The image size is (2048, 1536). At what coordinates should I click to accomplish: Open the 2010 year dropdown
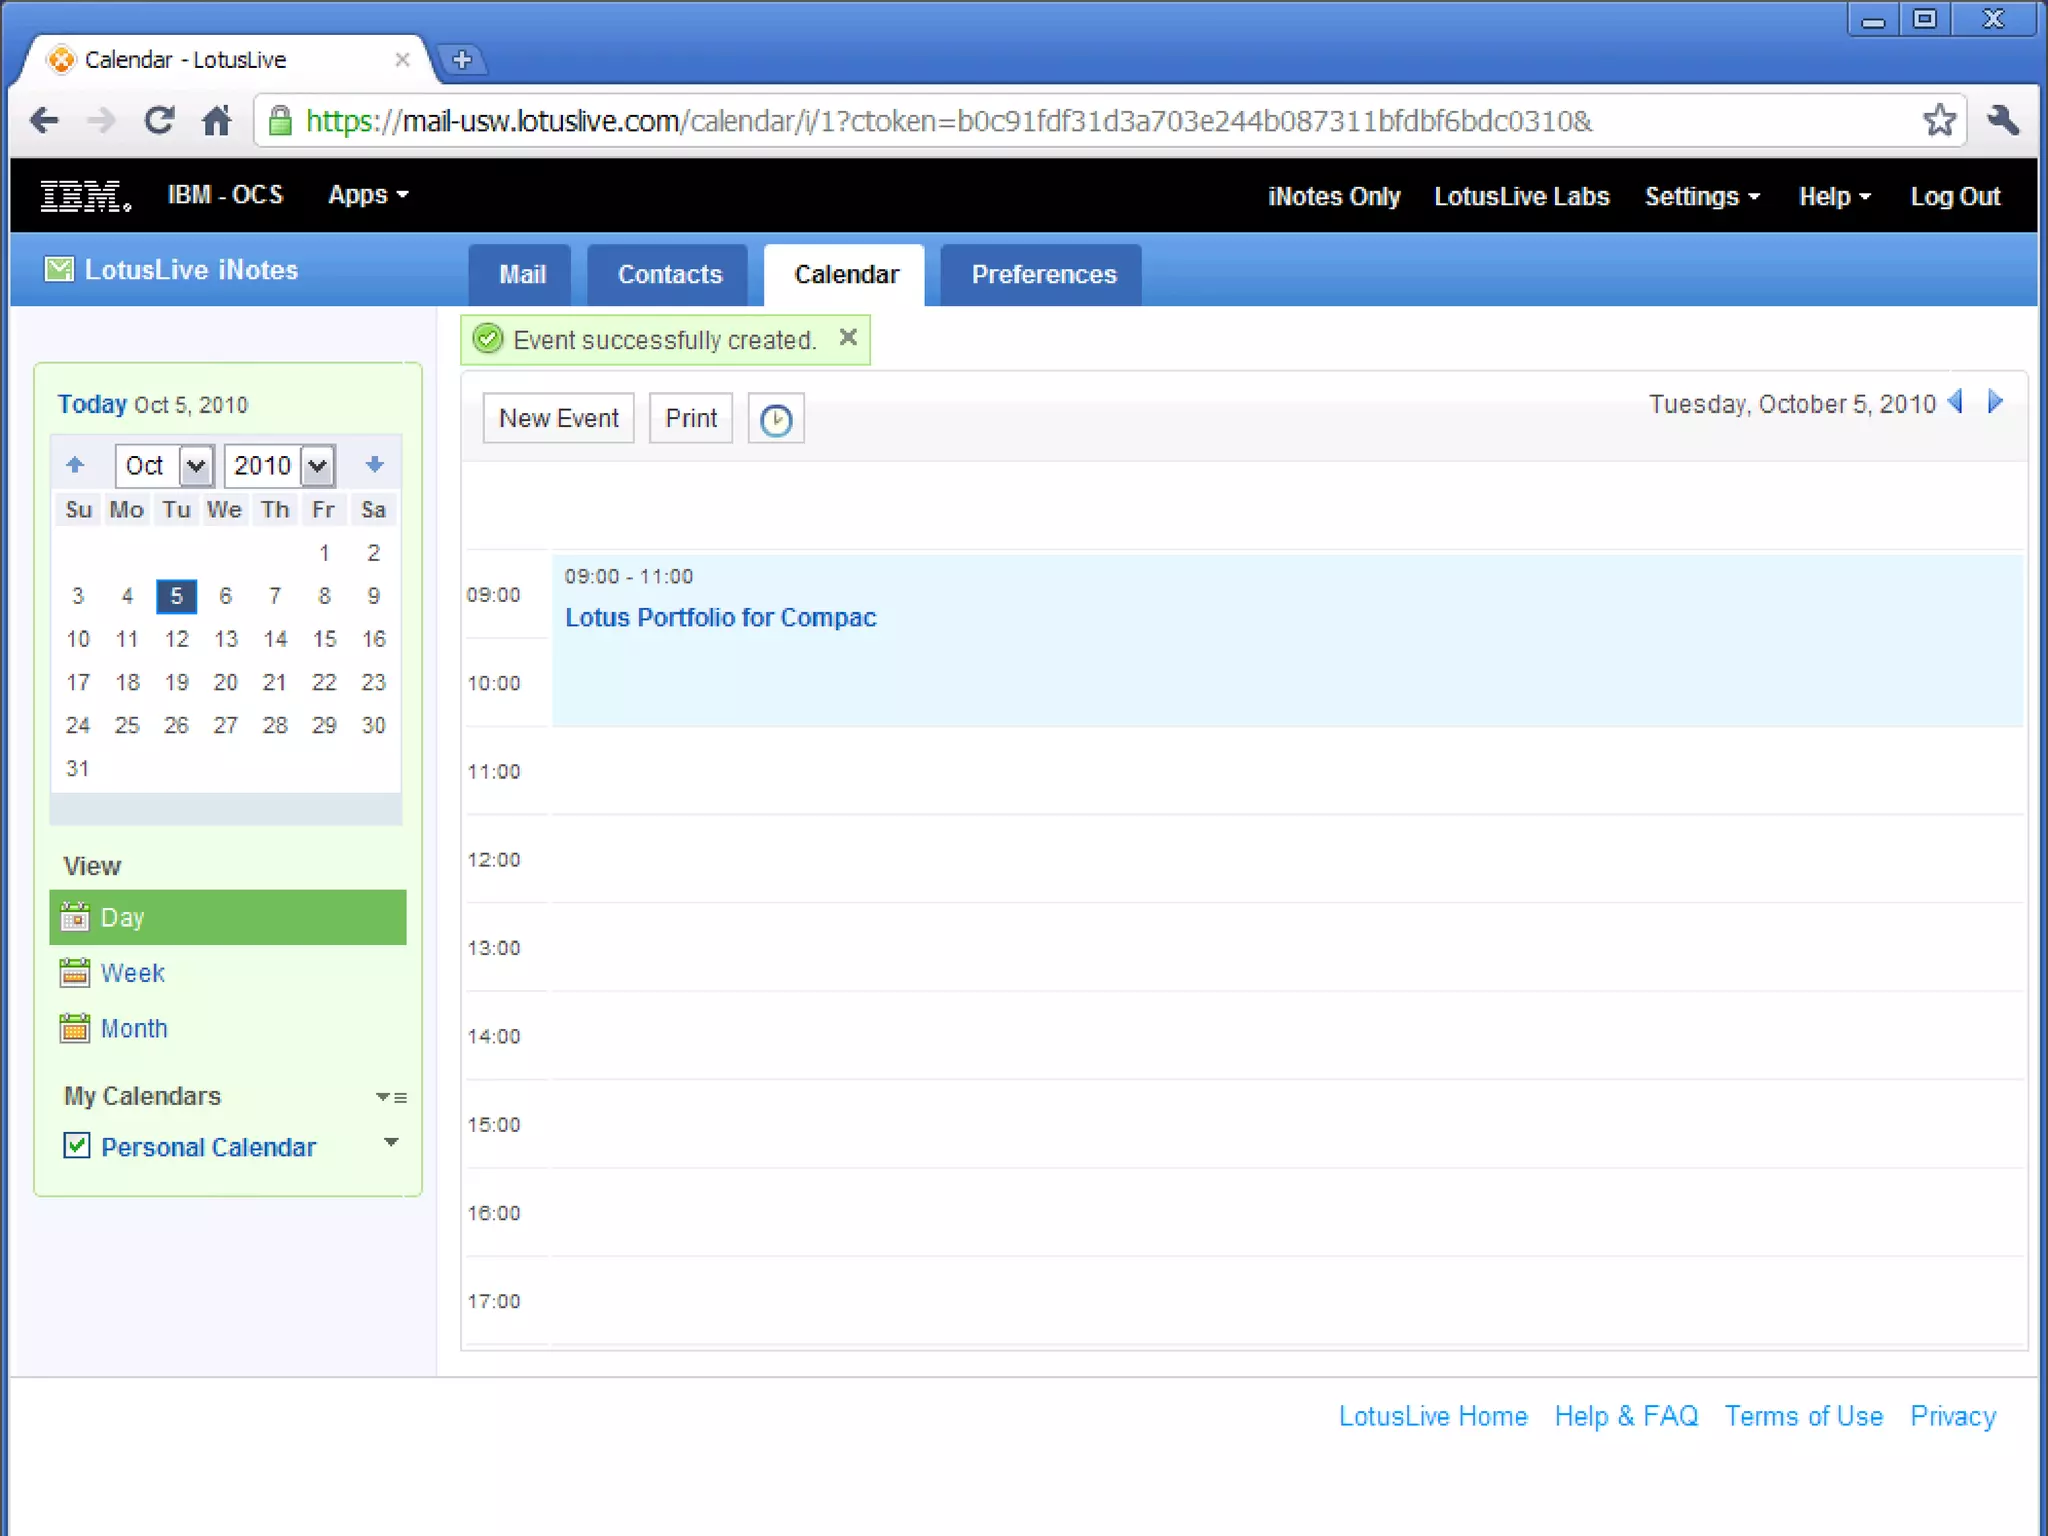[317, 466]
